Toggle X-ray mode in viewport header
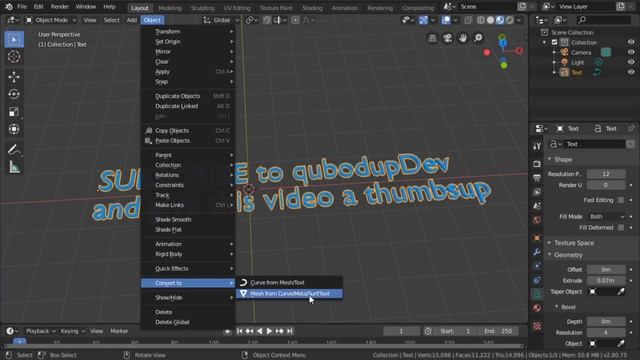Viewport: 640px width, 360px height. [468, 20]
